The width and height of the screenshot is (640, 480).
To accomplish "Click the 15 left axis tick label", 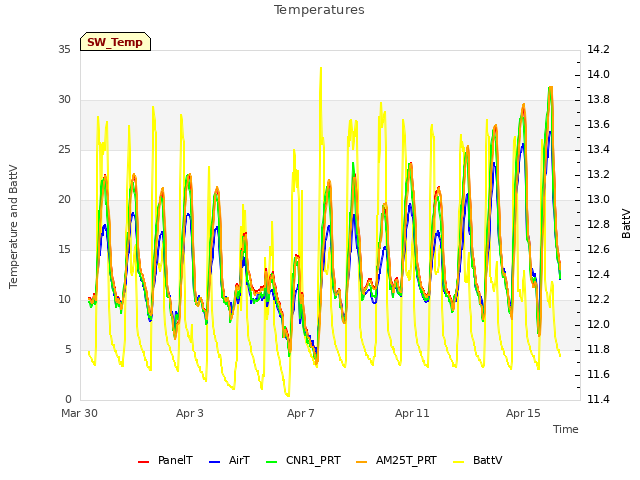I will pos(64,249).
